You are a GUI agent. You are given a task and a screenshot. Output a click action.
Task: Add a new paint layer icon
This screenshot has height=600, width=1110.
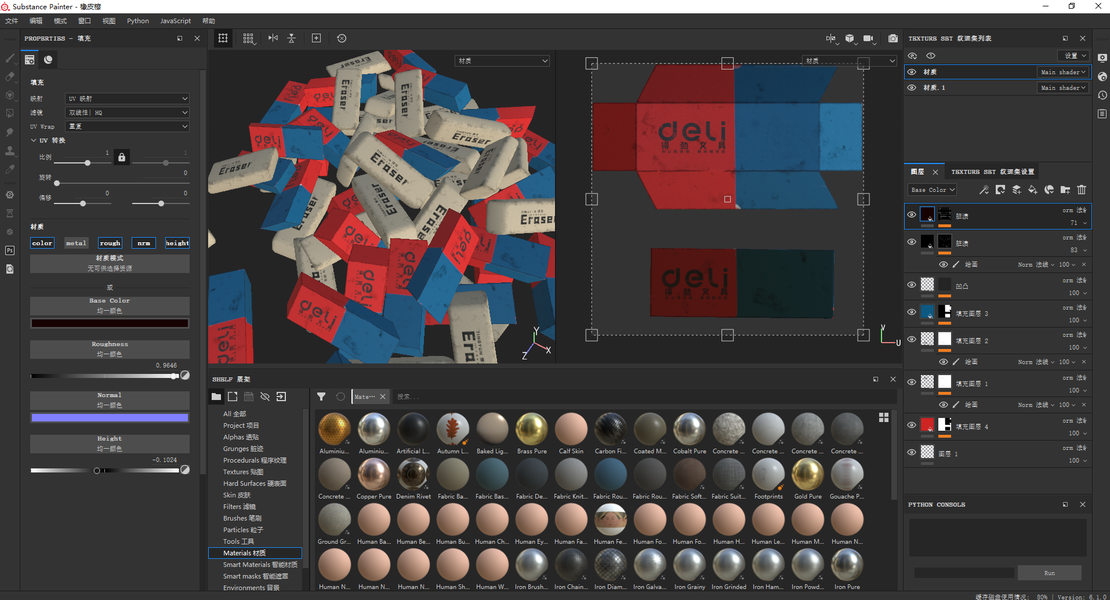pyautogui.click(x=1017, y=190)
